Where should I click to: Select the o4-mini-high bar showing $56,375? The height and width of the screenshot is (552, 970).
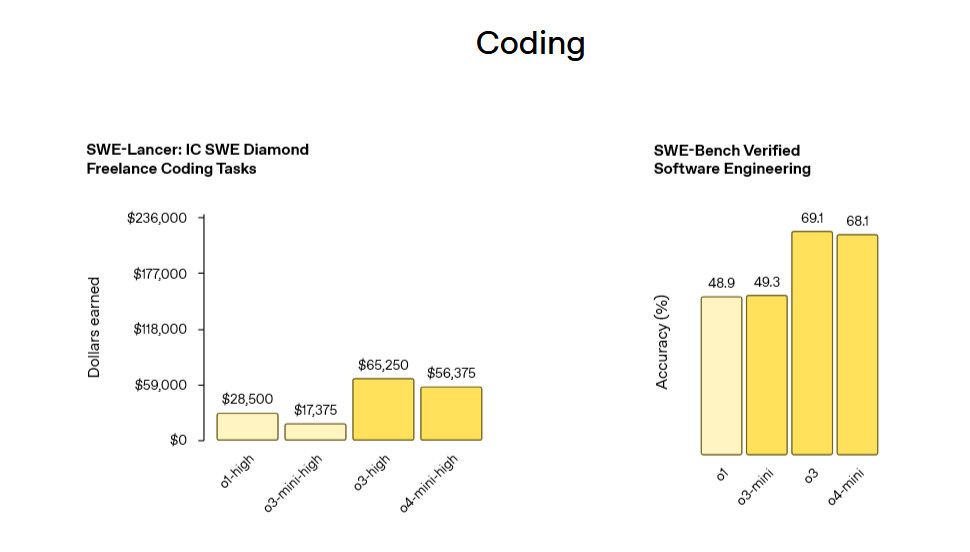coord(451,413)
